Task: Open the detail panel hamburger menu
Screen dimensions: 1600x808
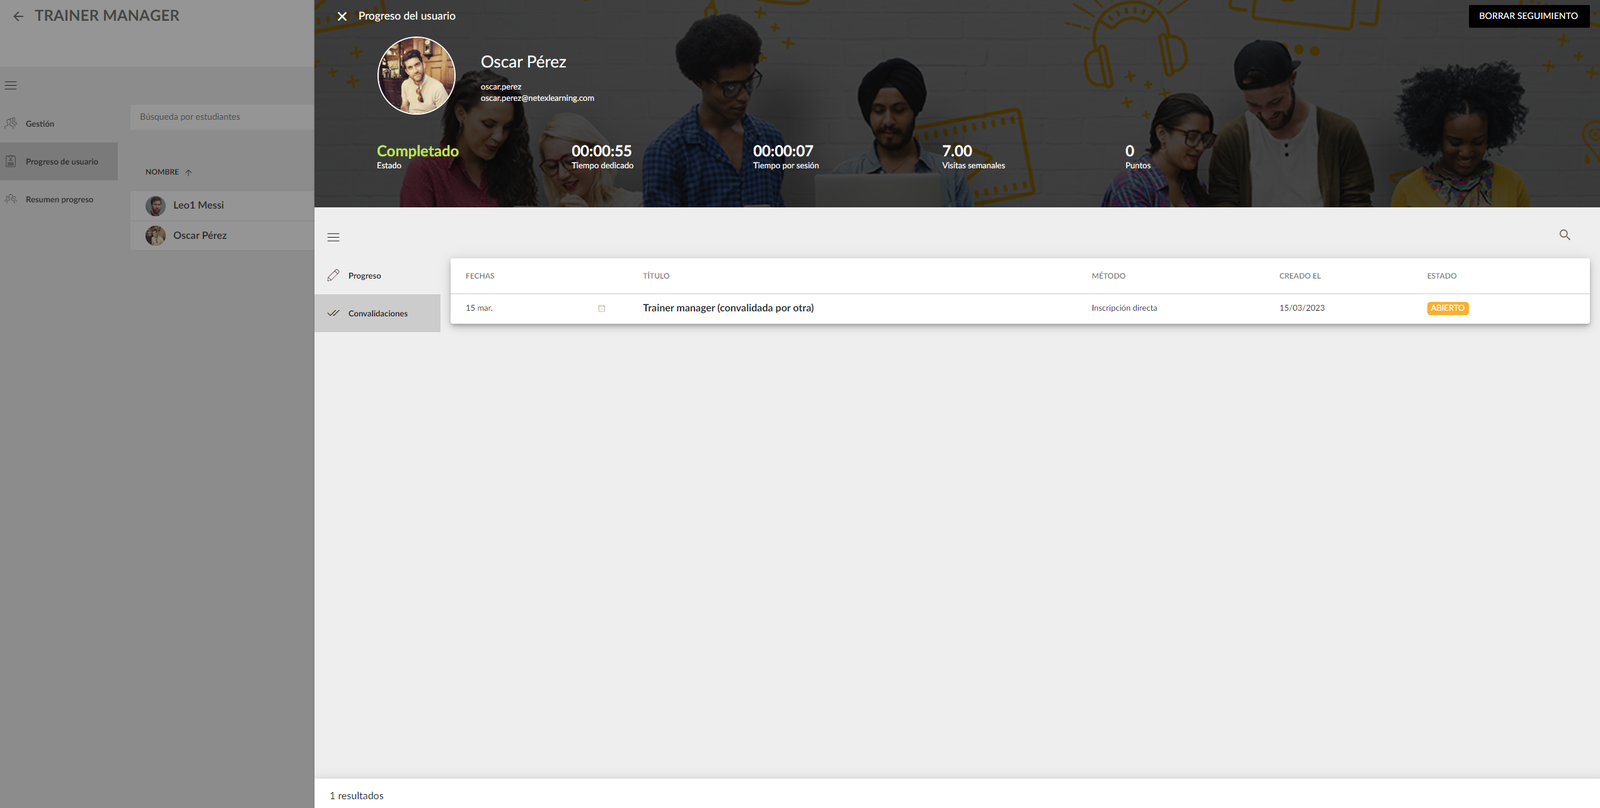Action: pyautogui.click(x=334, y=238)
